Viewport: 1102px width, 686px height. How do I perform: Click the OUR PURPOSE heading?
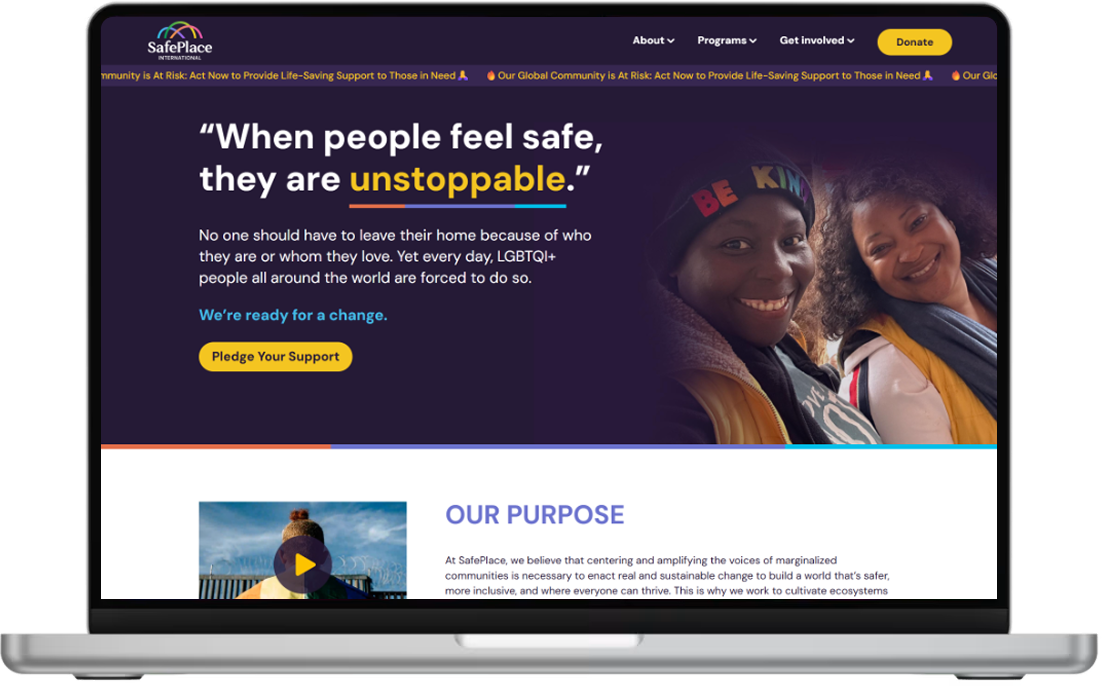pyautogui.click(x=535, y=515)
